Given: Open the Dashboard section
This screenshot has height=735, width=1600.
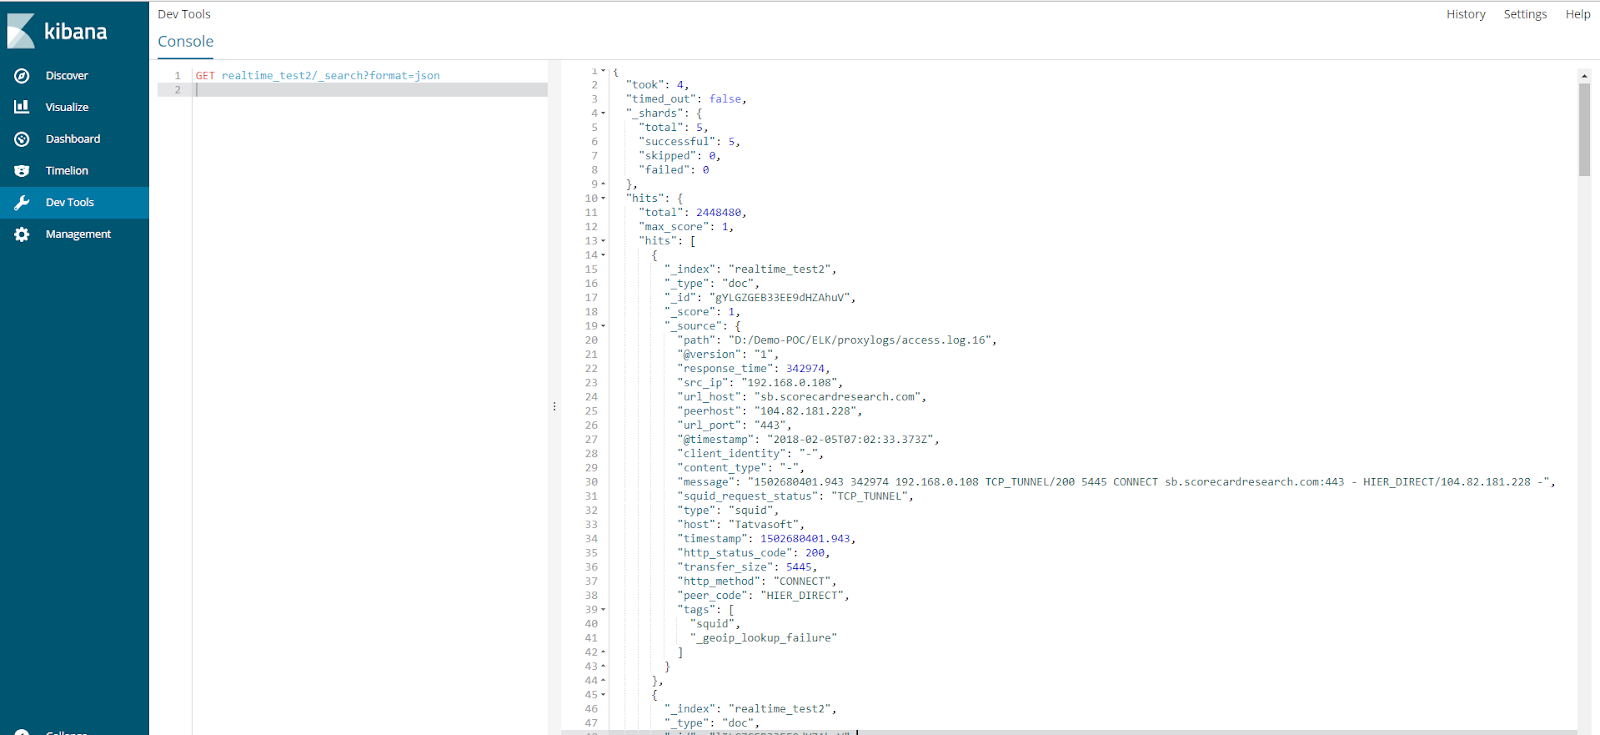Looking at the screenshot, I should tap(73, 139).
